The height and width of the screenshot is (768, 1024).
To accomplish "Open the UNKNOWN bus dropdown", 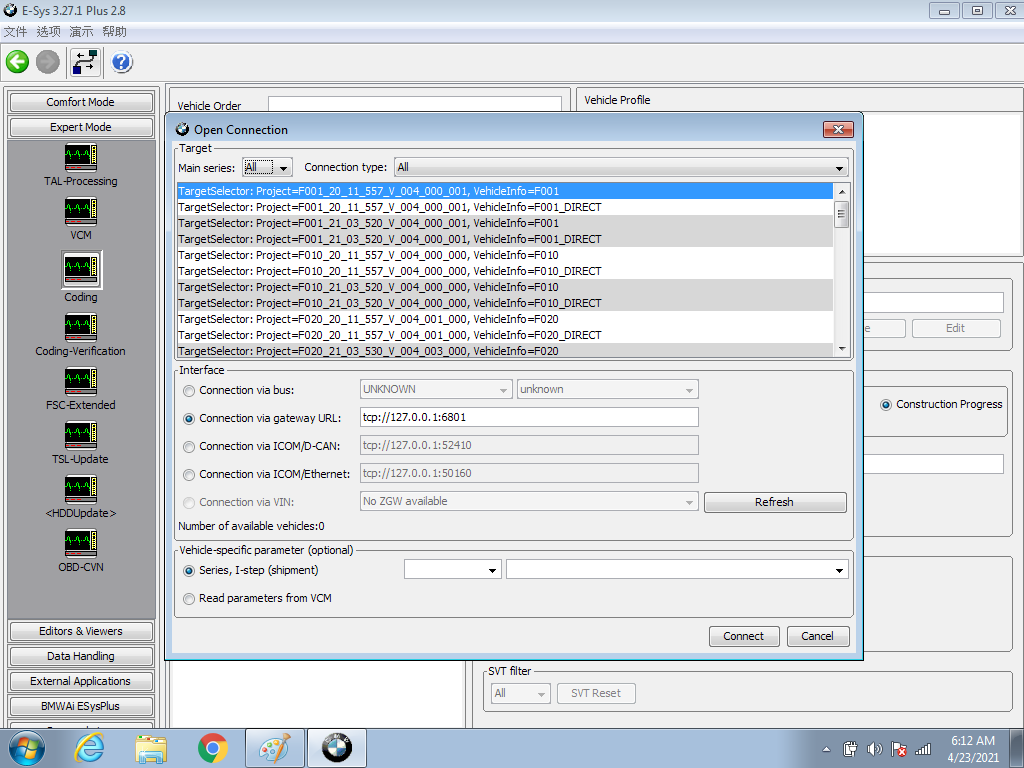I will pyautogui.click(x=436, y=389).
